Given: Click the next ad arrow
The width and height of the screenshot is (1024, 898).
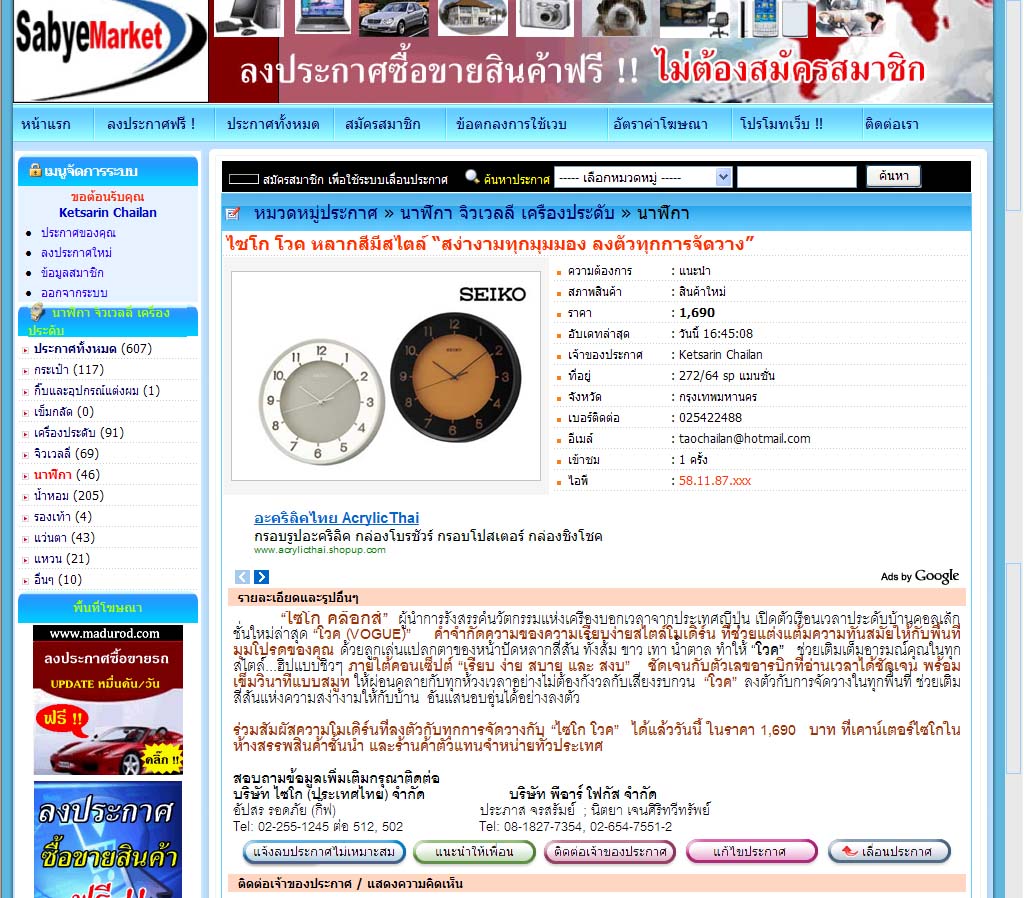Looking at the screenshot, I should click(261, 577).
